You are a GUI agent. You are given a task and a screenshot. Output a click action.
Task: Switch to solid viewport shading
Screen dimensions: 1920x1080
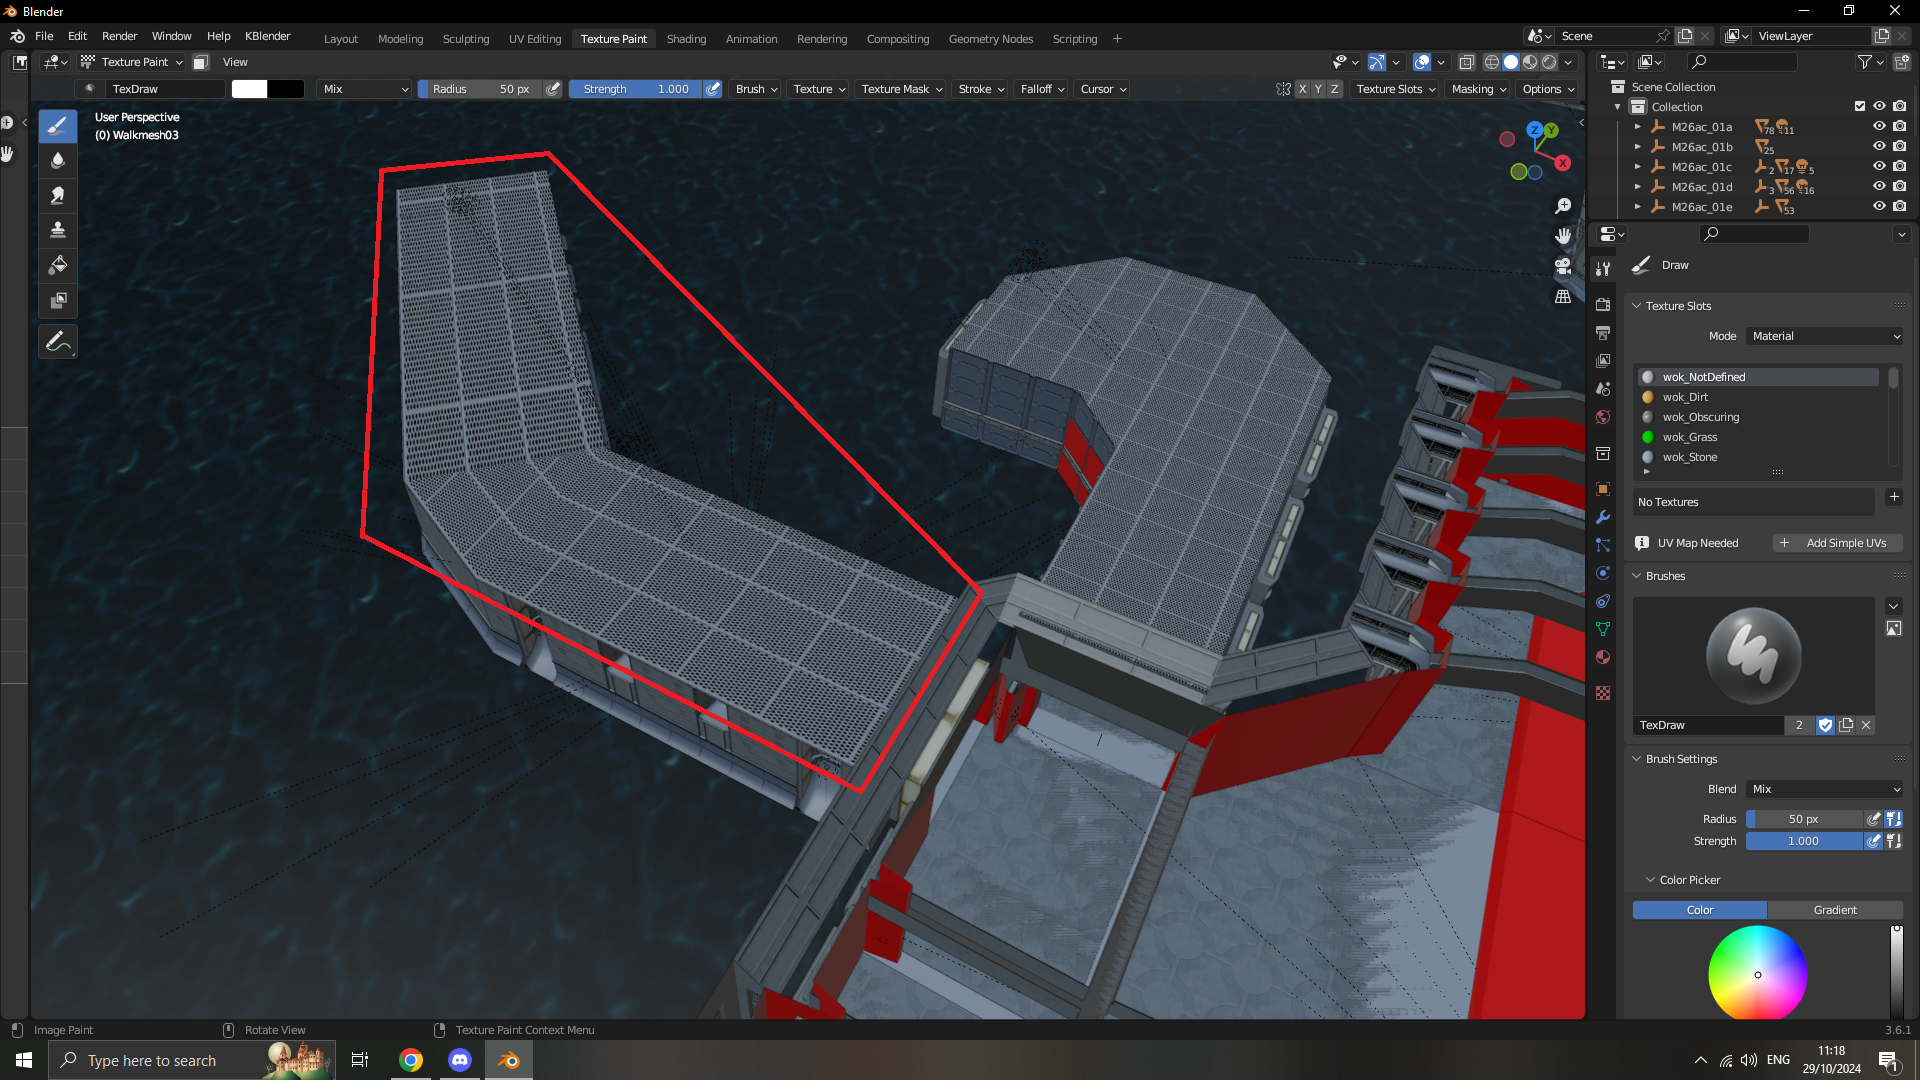coord(1511,62)
